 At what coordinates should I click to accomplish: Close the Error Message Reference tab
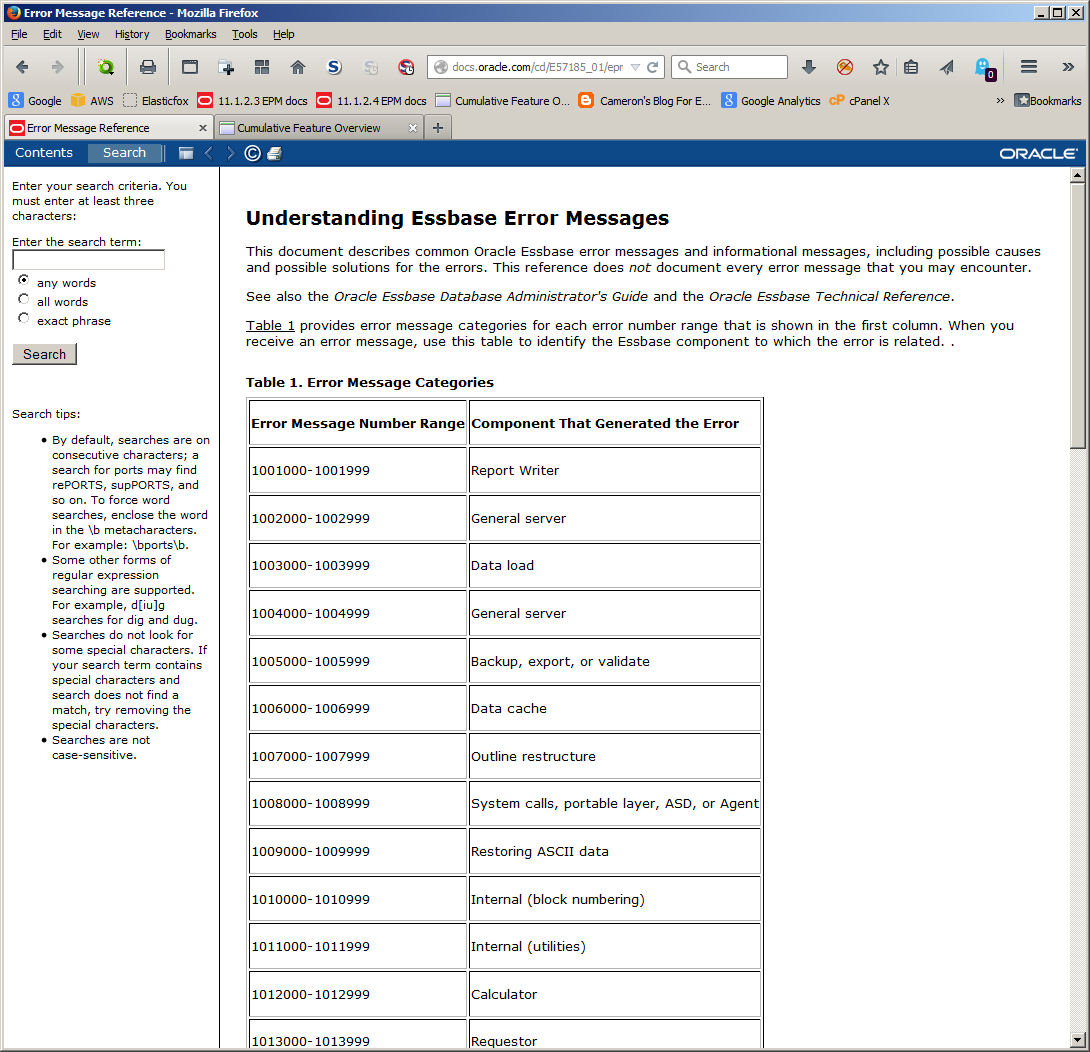point(203,128)
